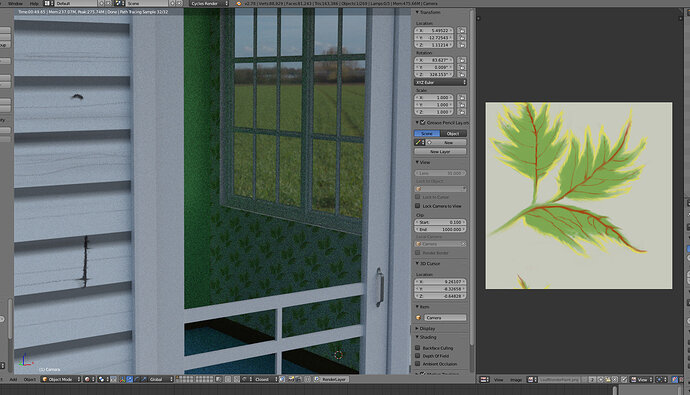Open the Lock to Object selector
Screen dimensions: 690x395
click(x=440, y=188)
